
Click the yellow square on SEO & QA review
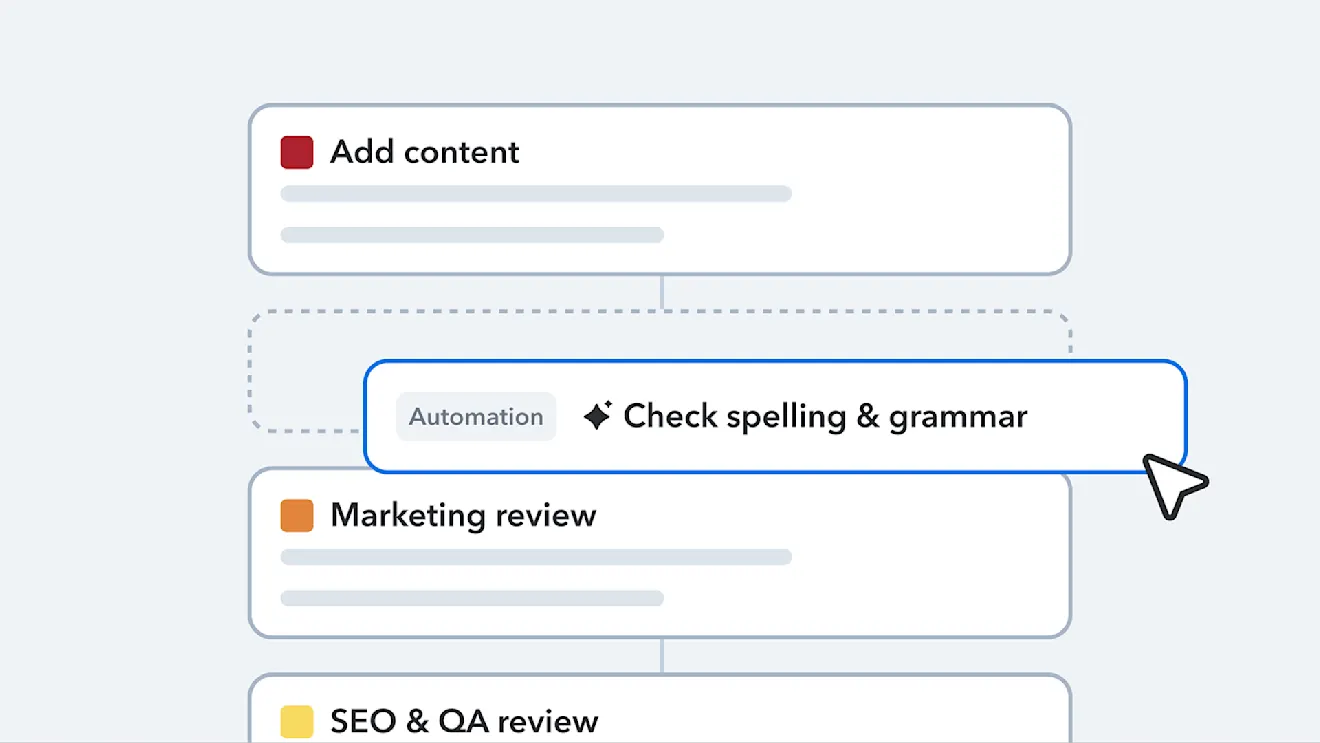click(297, 721)
